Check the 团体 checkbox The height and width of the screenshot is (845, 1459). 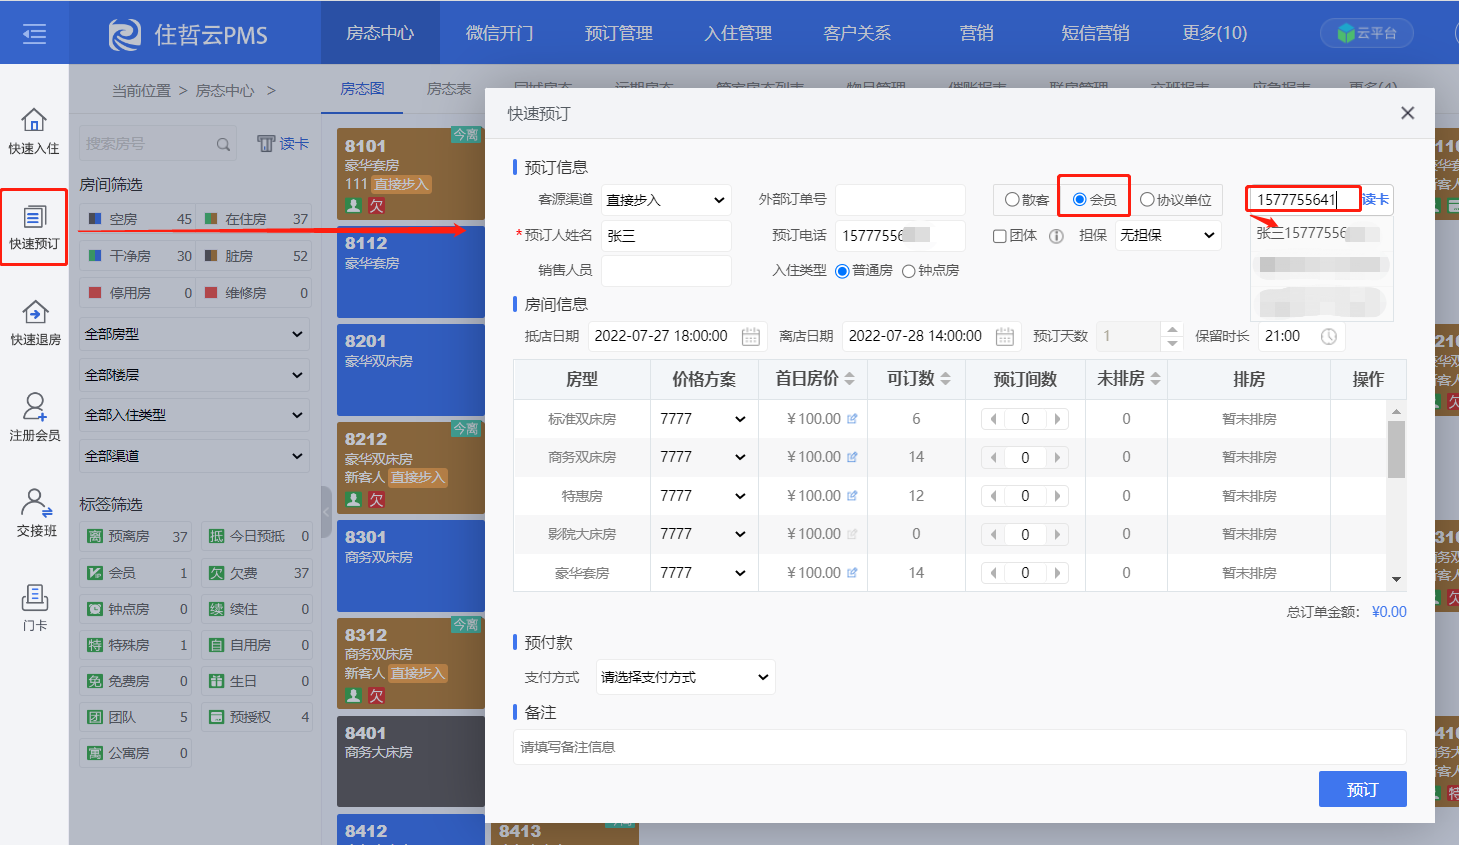click(x=999, y=237)
